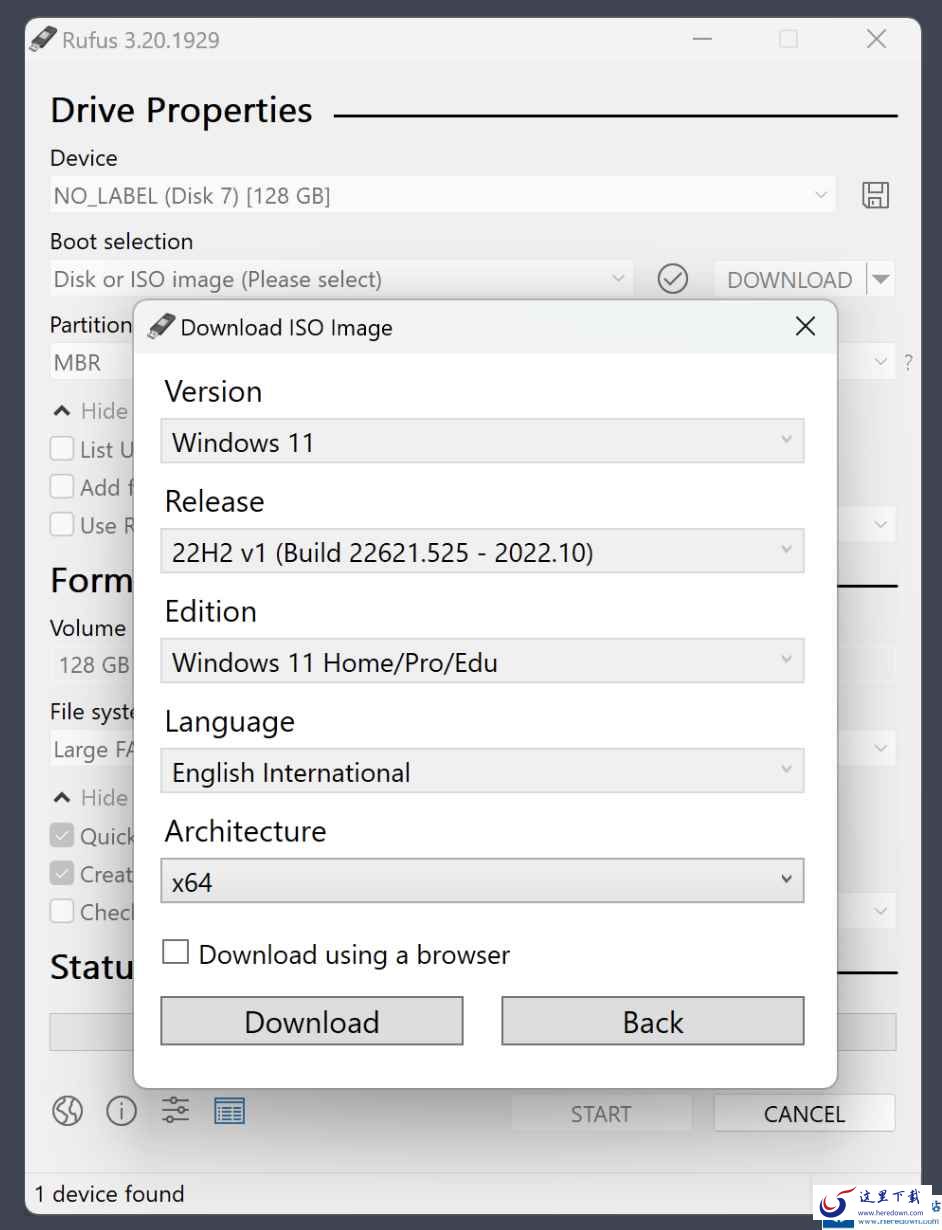Open the Edition dropdown
The height and width of the screenshot is (1230, 942).
tap(482, 661)
